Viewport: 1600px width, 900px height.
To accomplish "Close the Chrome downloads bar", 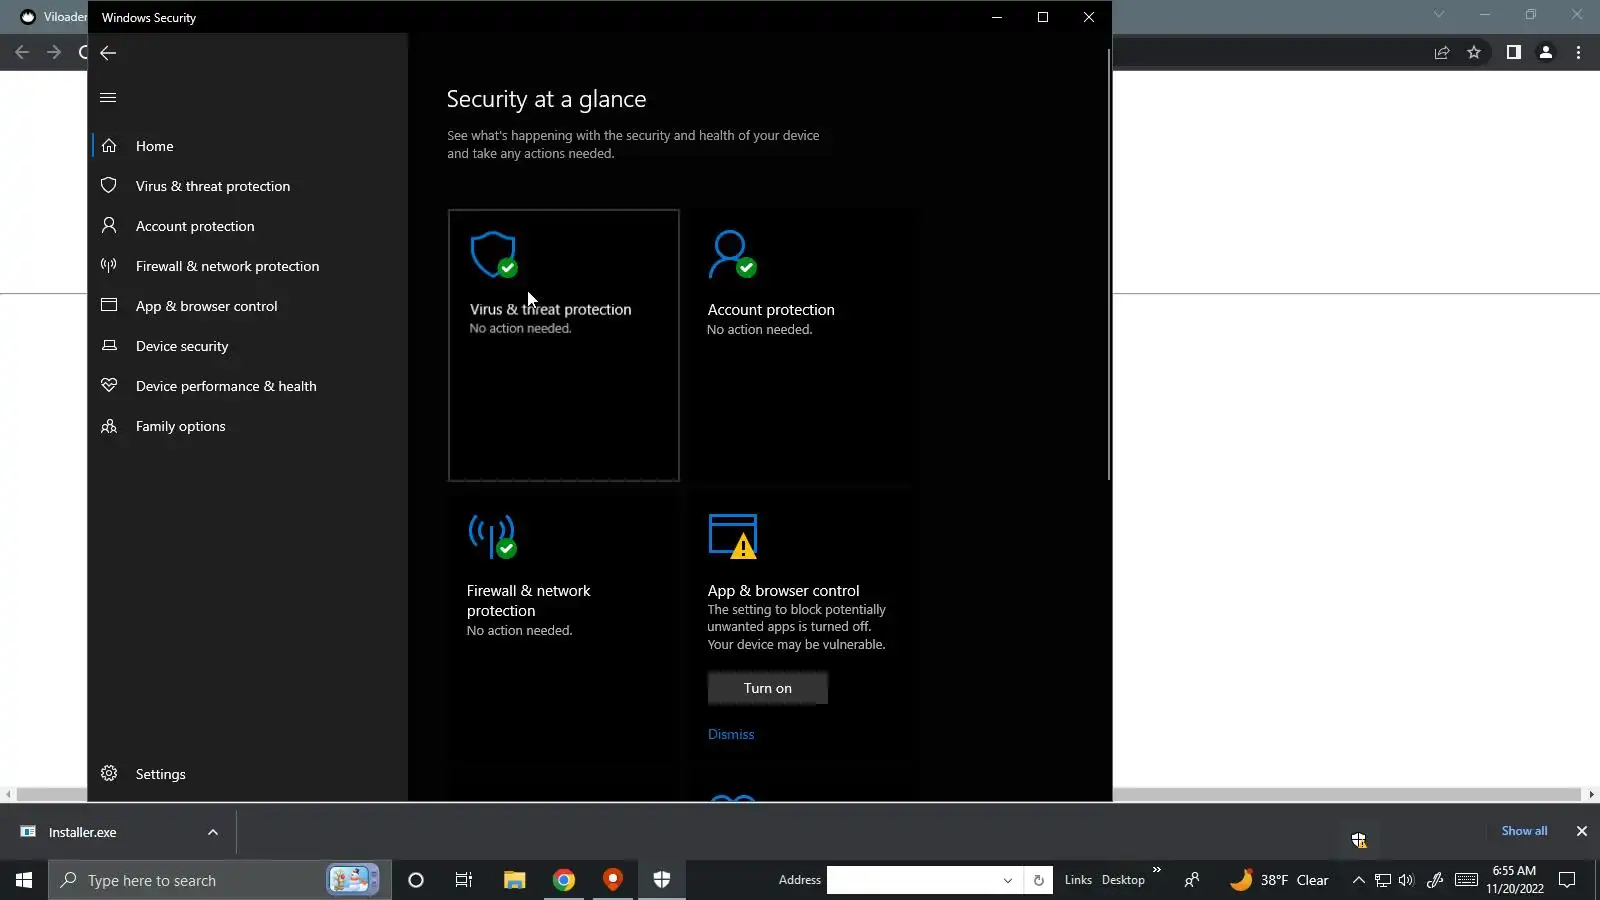I will pos(1582,831).
